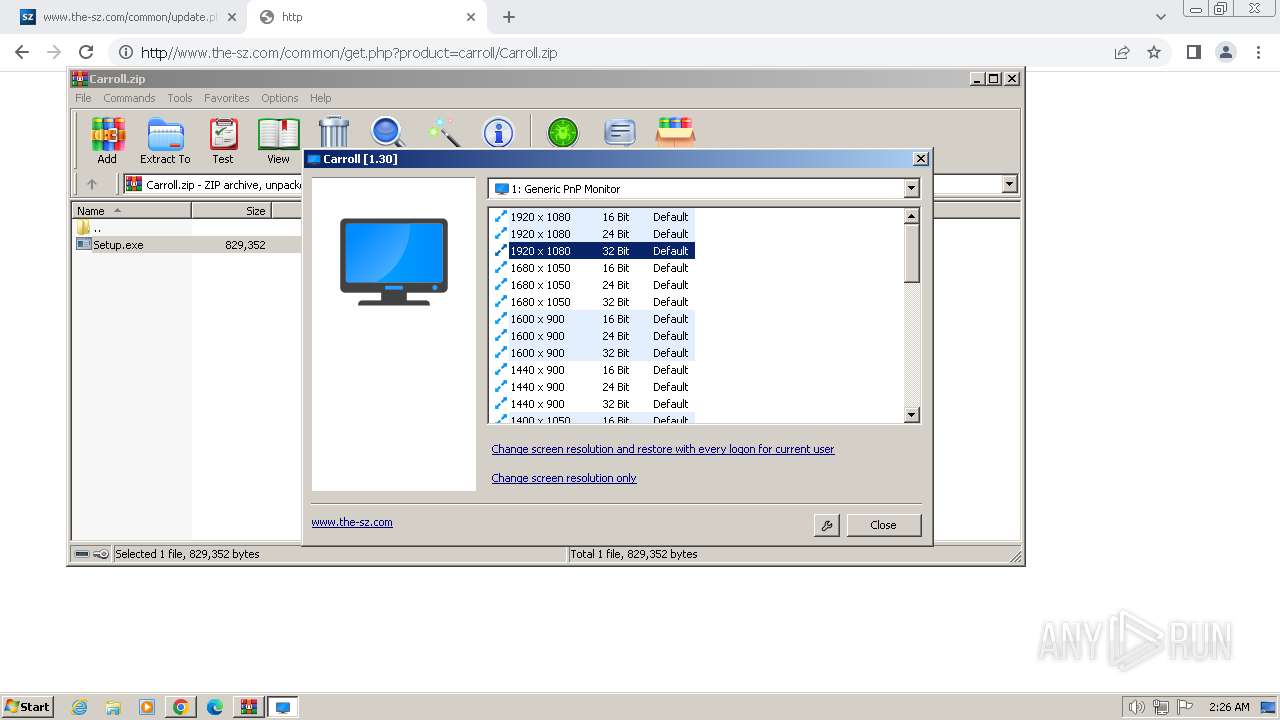
Task: Click the browser address bar URL
Action: [349, 53]
